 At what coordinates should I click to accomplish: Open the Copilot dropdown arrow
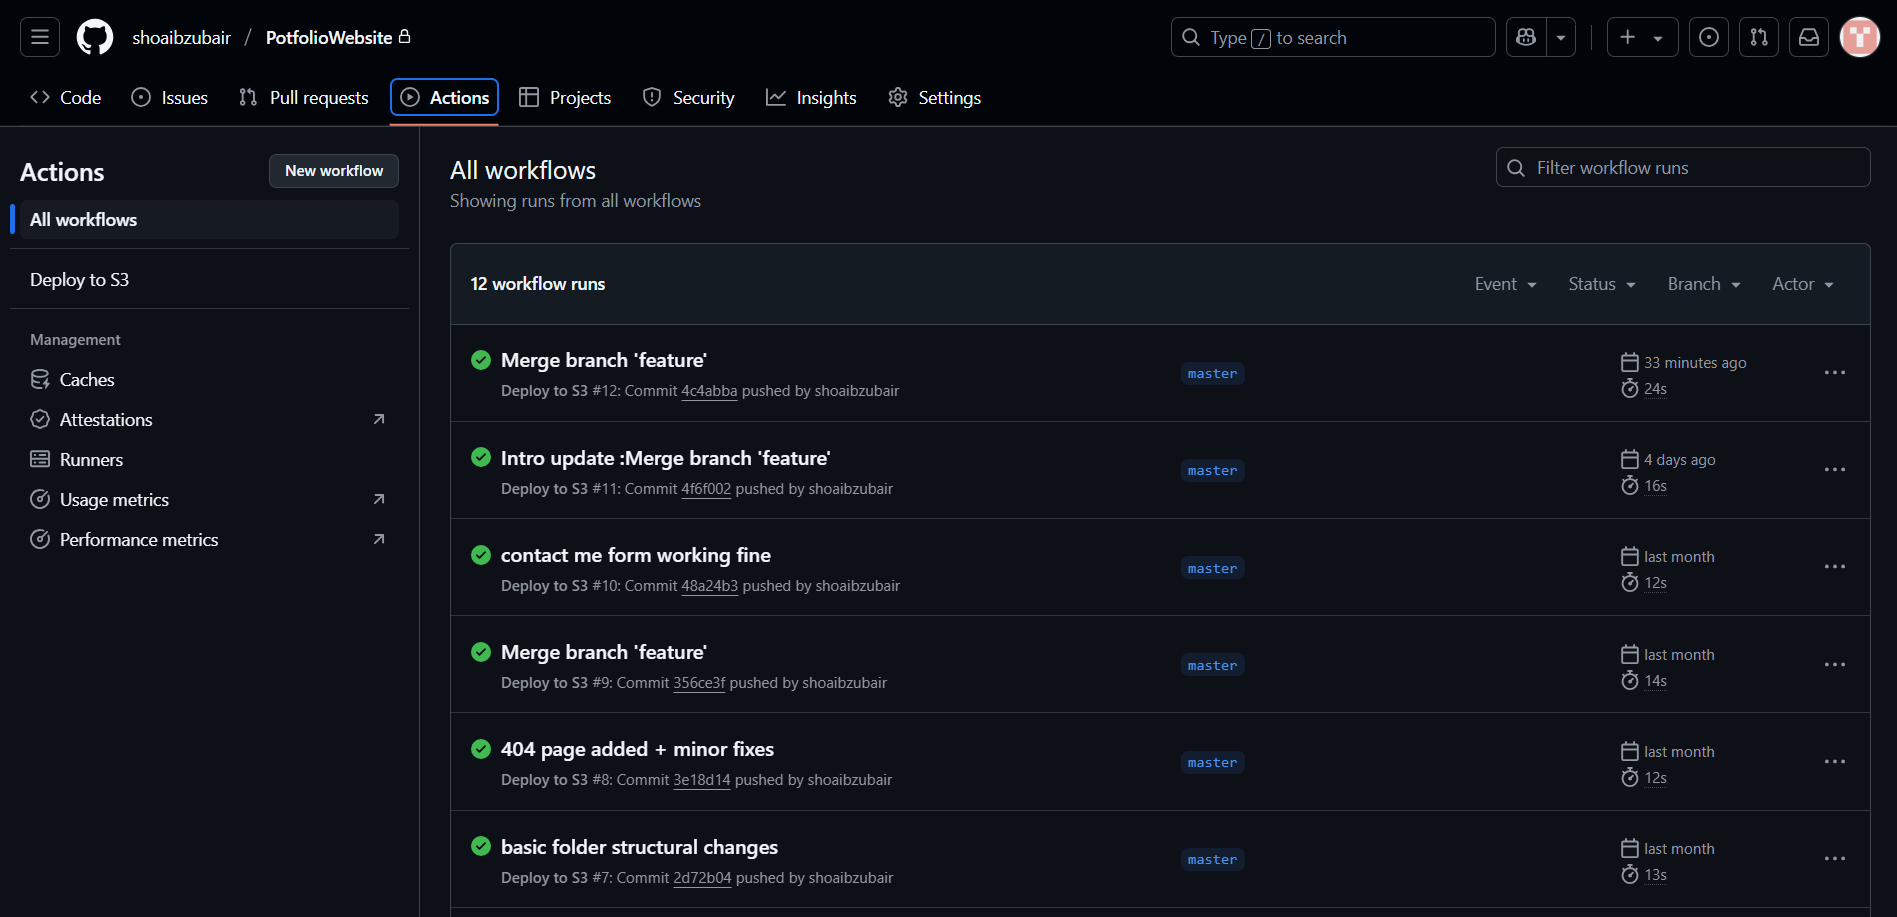[x=1561, y=37]
